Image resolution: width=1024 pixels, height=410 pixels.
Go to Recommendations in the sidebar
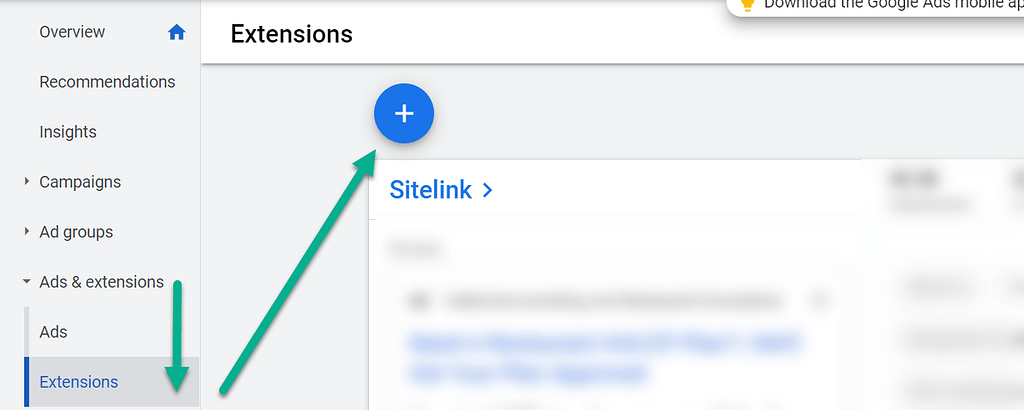(107, 82)
